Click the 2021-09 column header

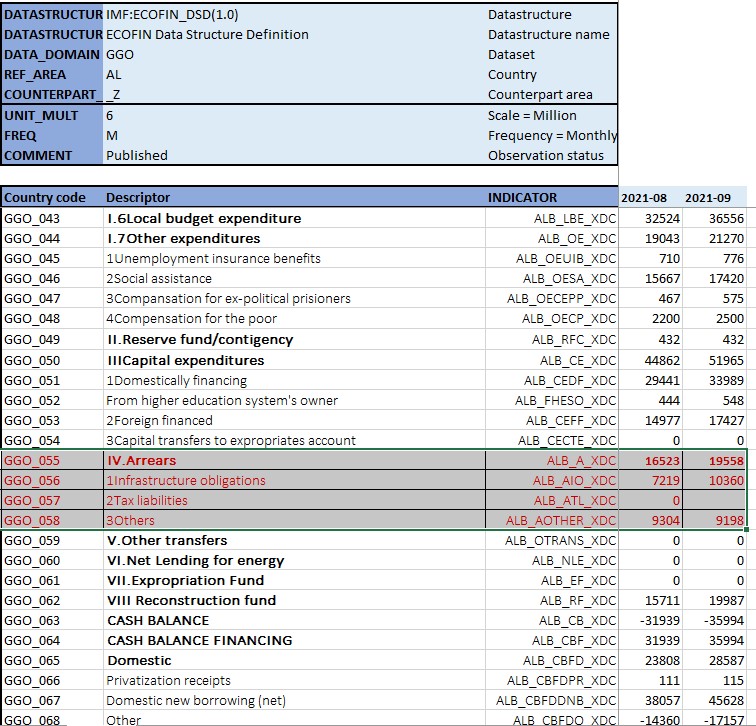tap(715, 197)
